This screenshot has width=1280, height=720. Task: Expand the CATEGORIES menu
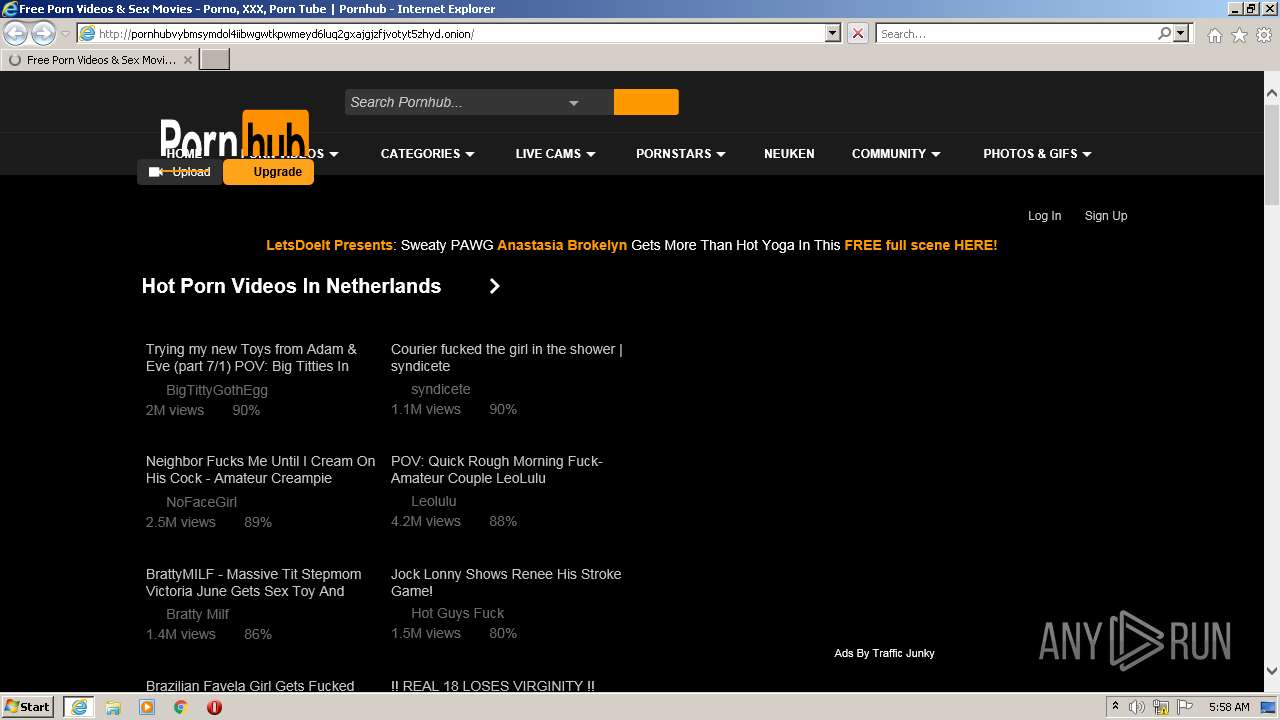(x=427, y=153)
